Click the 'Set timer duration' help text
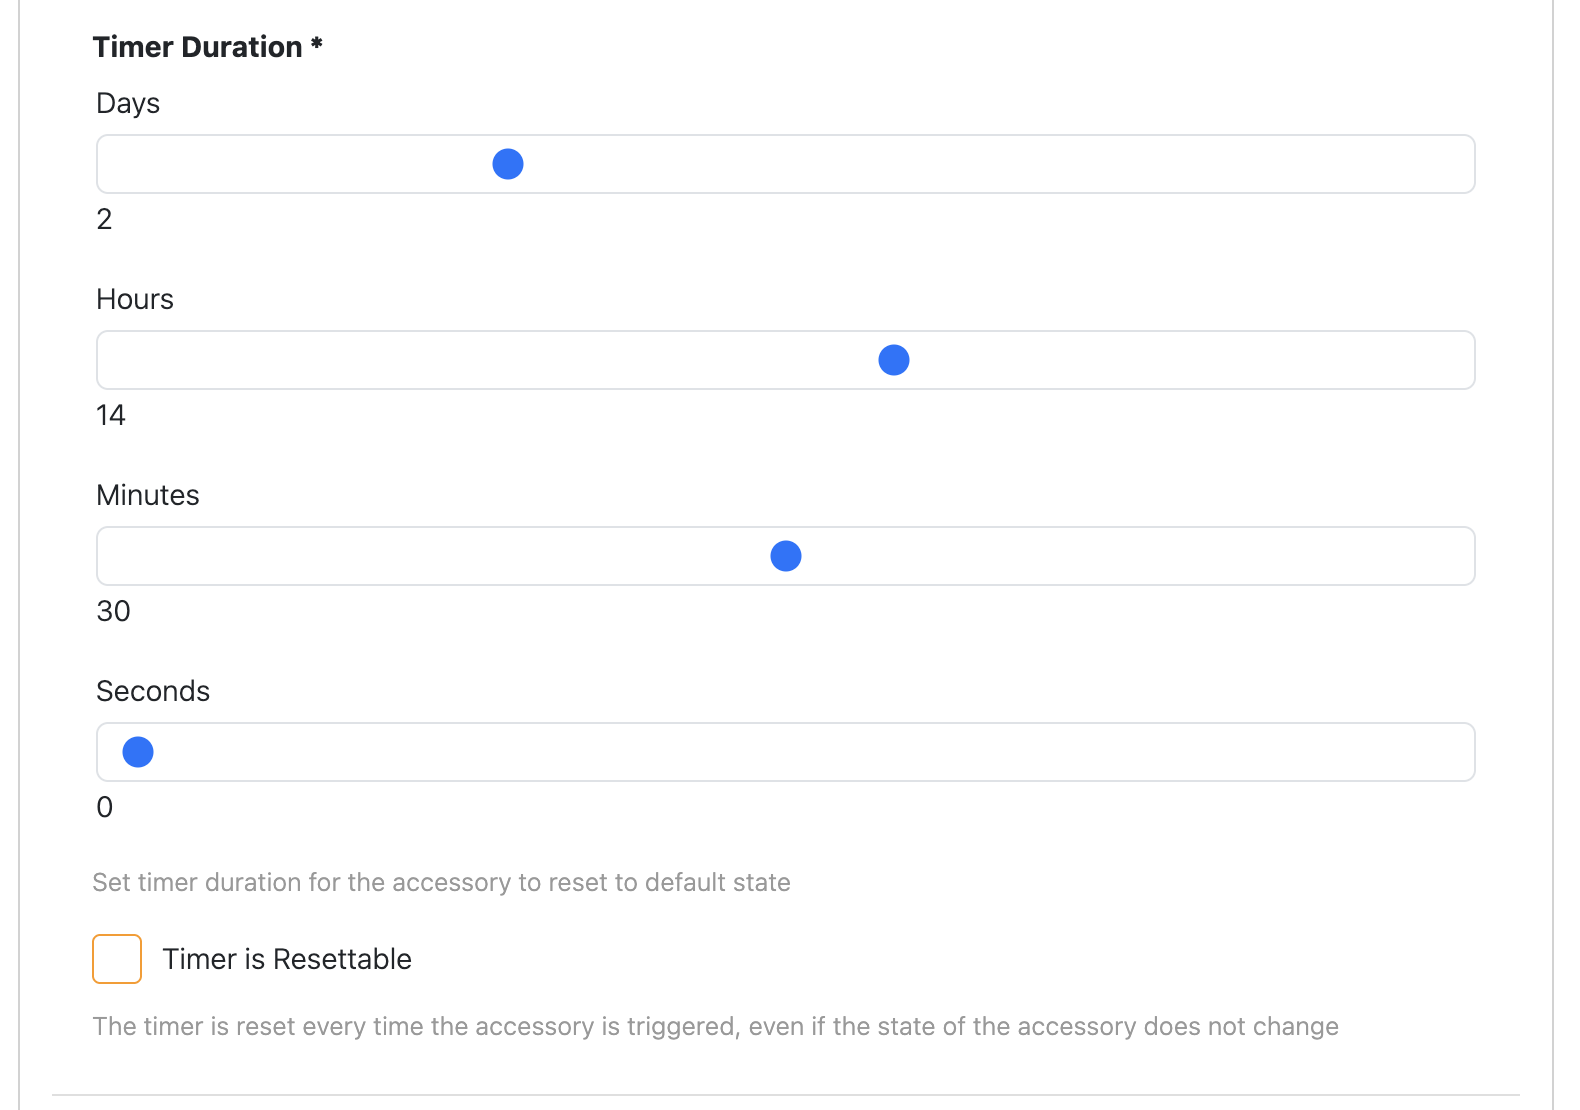Image resolution: width=1580 pixels, height=1110 pixels. click(x=441, y=882)
